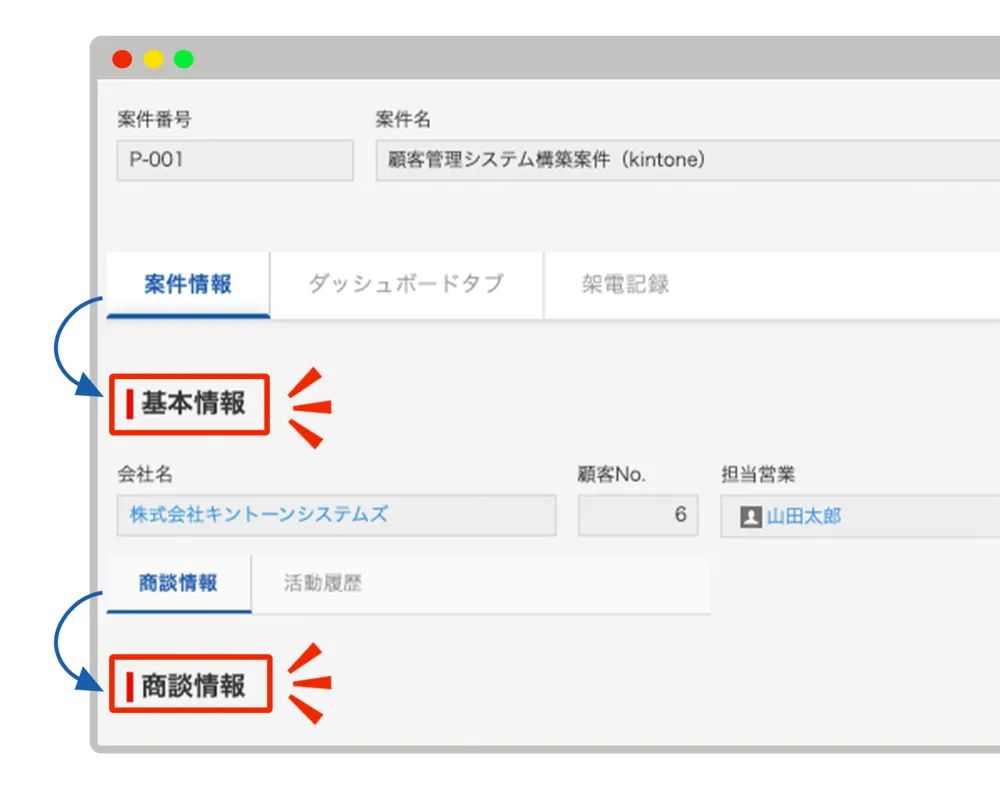The image size is (1000, 794).
Task: Click the yellow minimize window button
Action: click(153, 59)
